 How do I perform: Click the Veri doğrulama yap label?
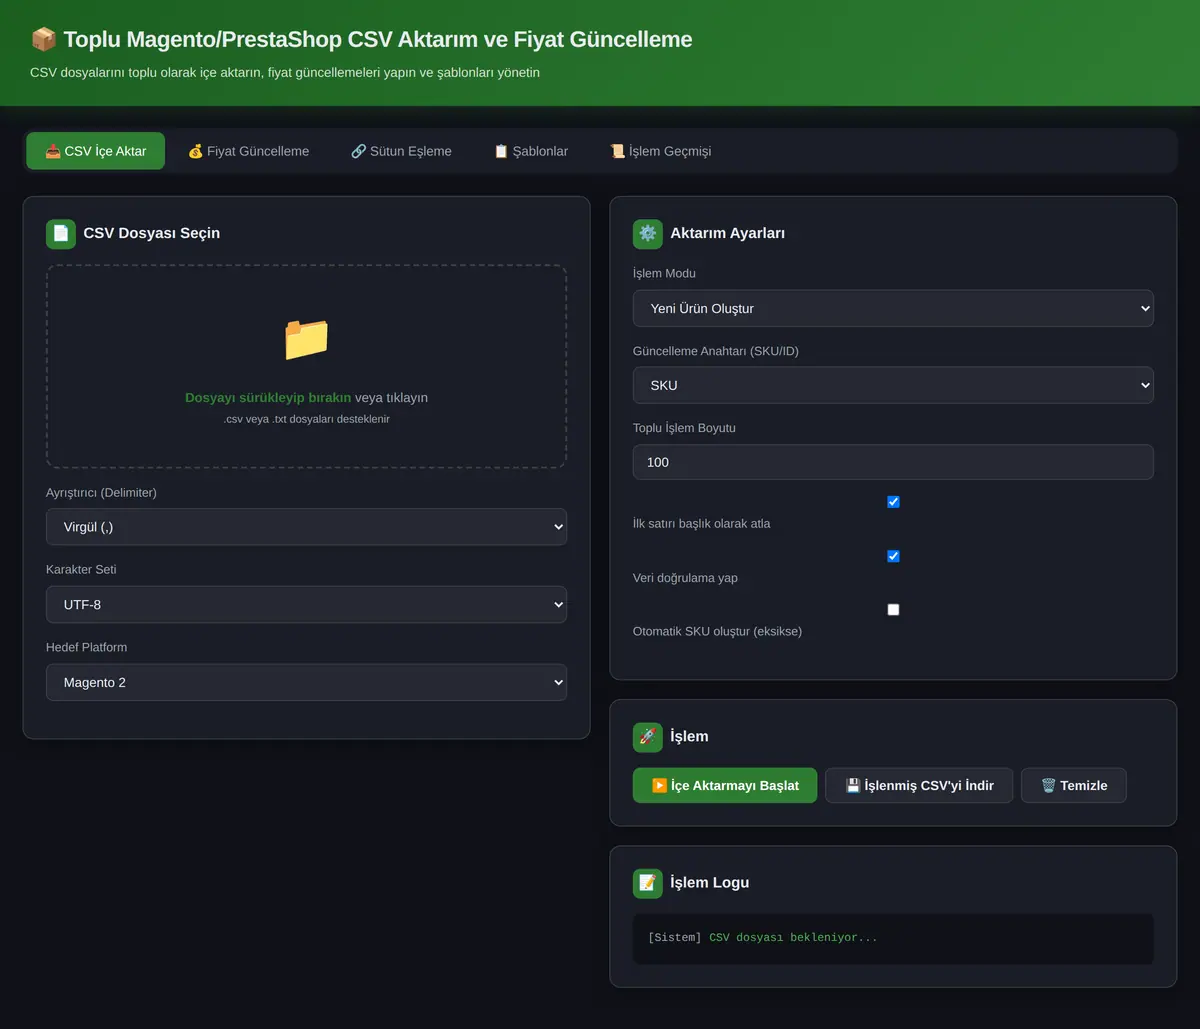(x=685, y=578)
